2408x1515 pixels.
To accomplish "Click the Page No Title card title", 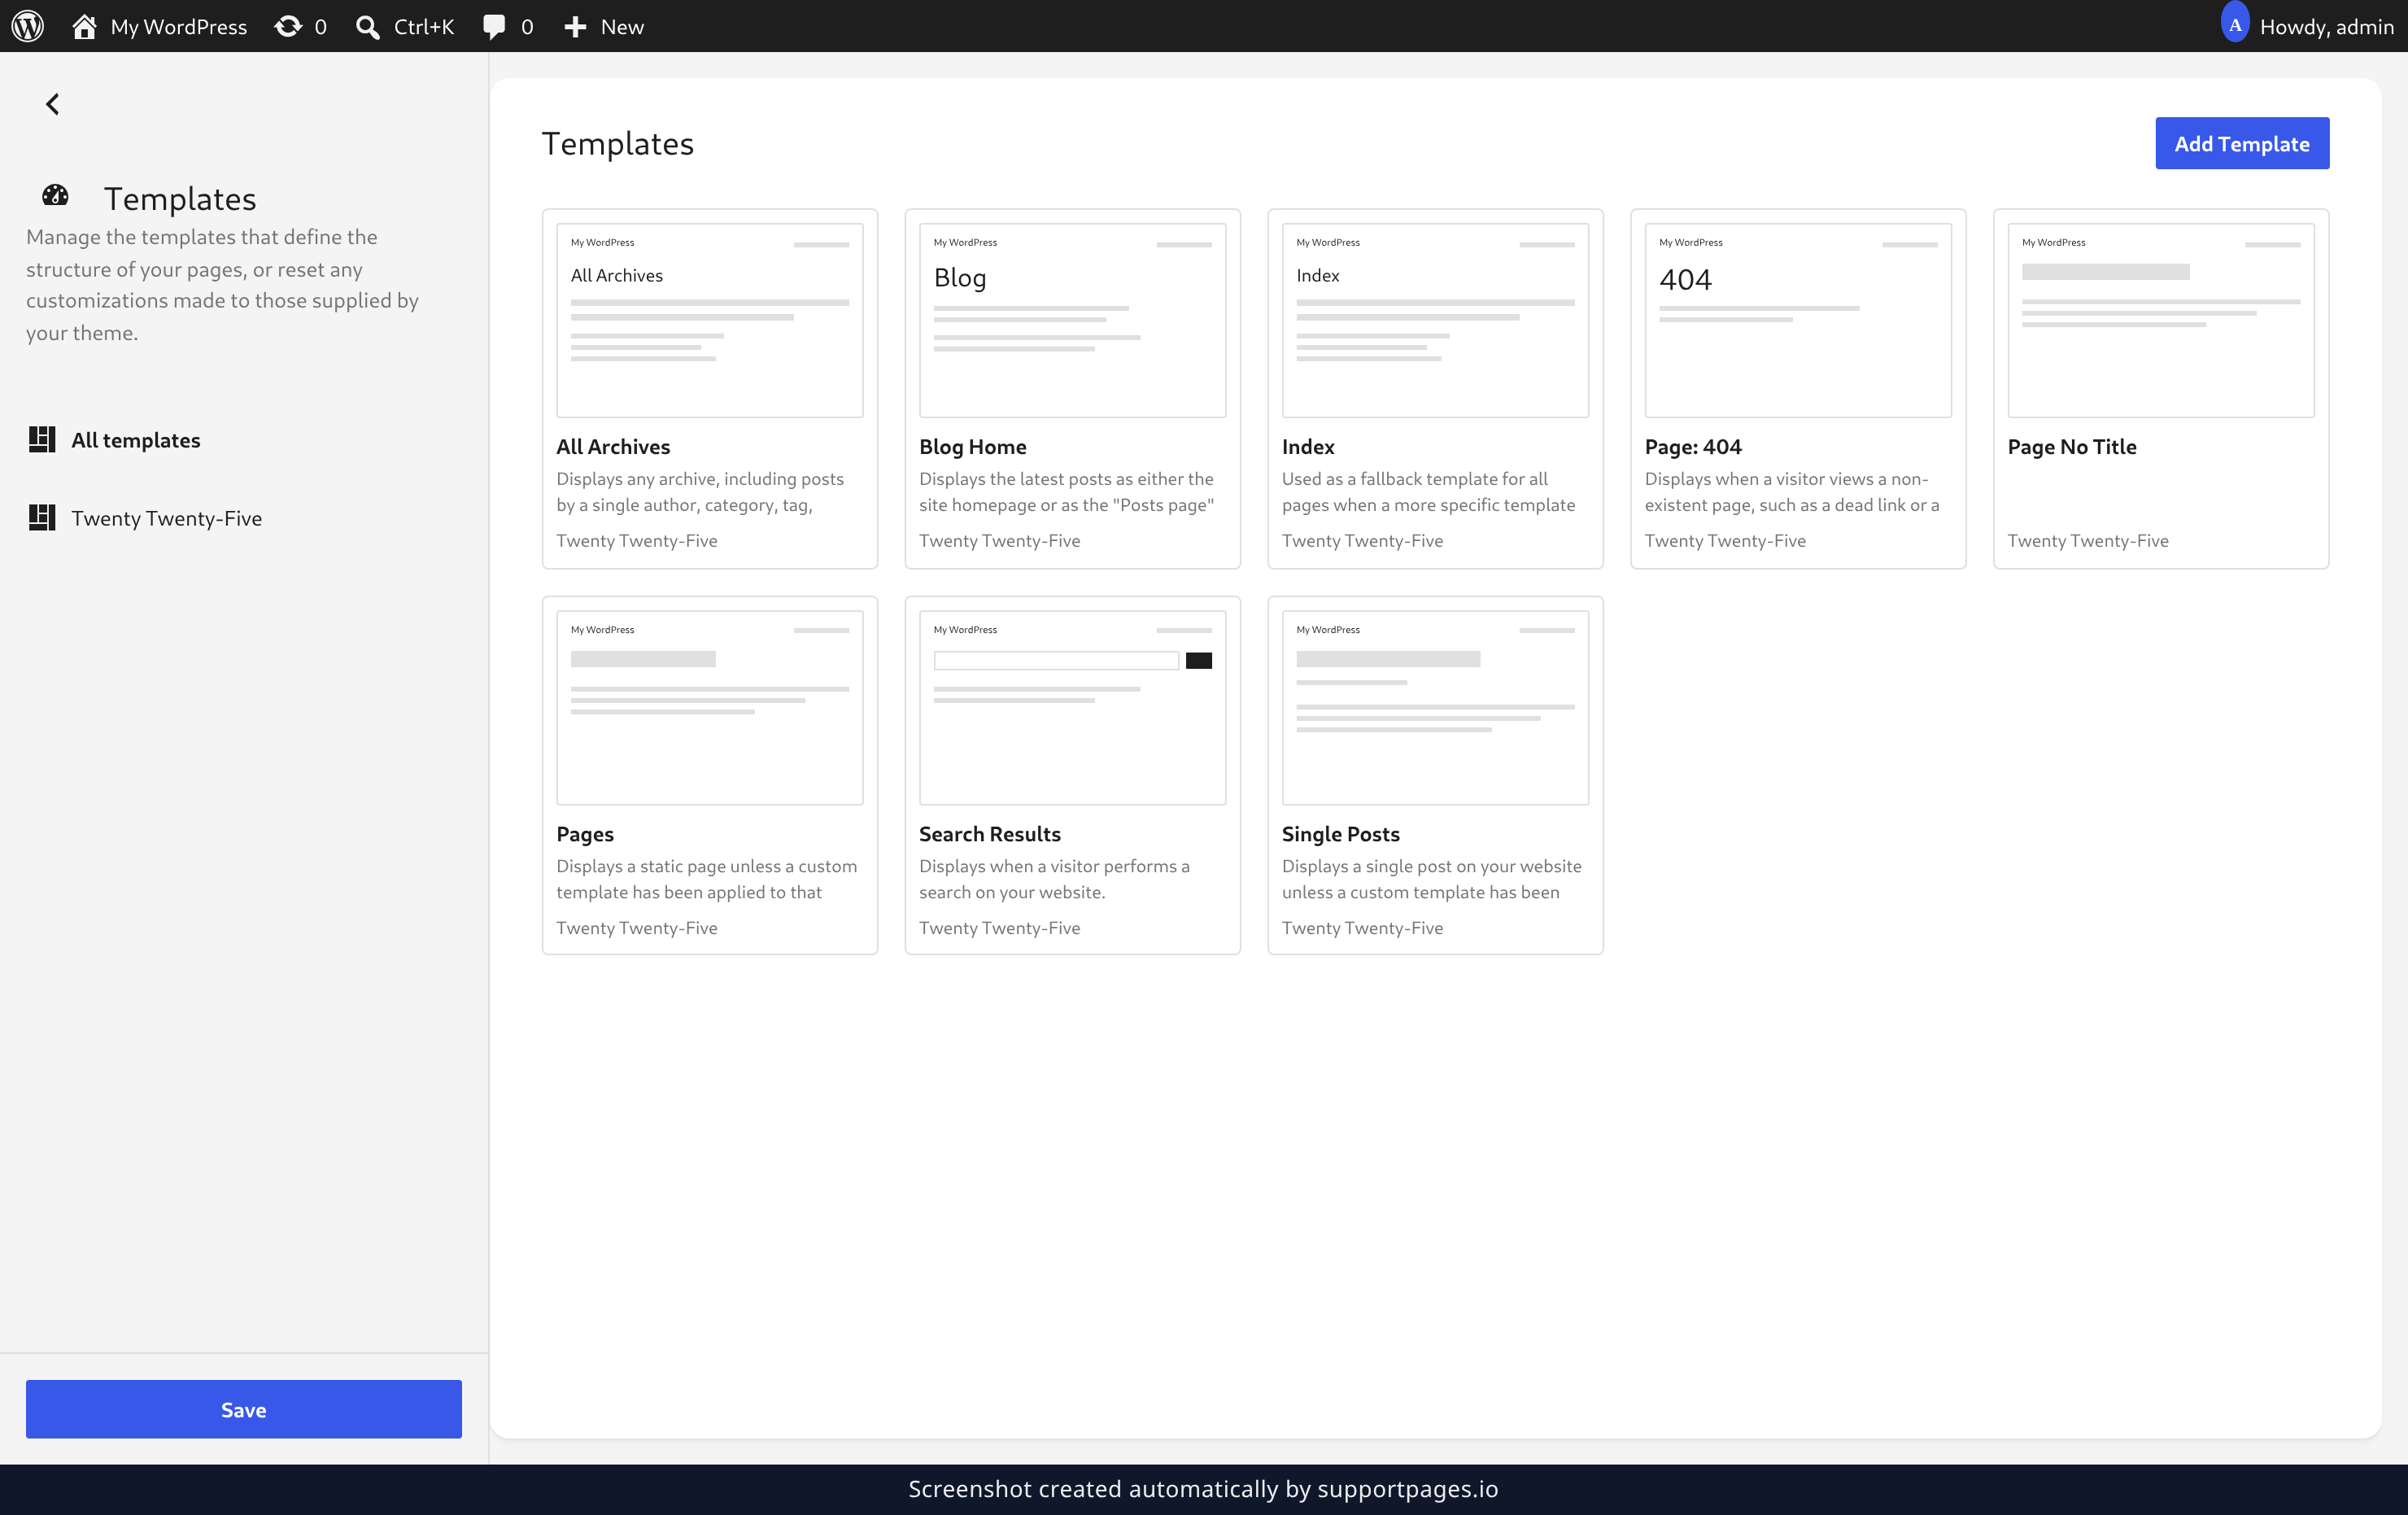I will 2072,446.
